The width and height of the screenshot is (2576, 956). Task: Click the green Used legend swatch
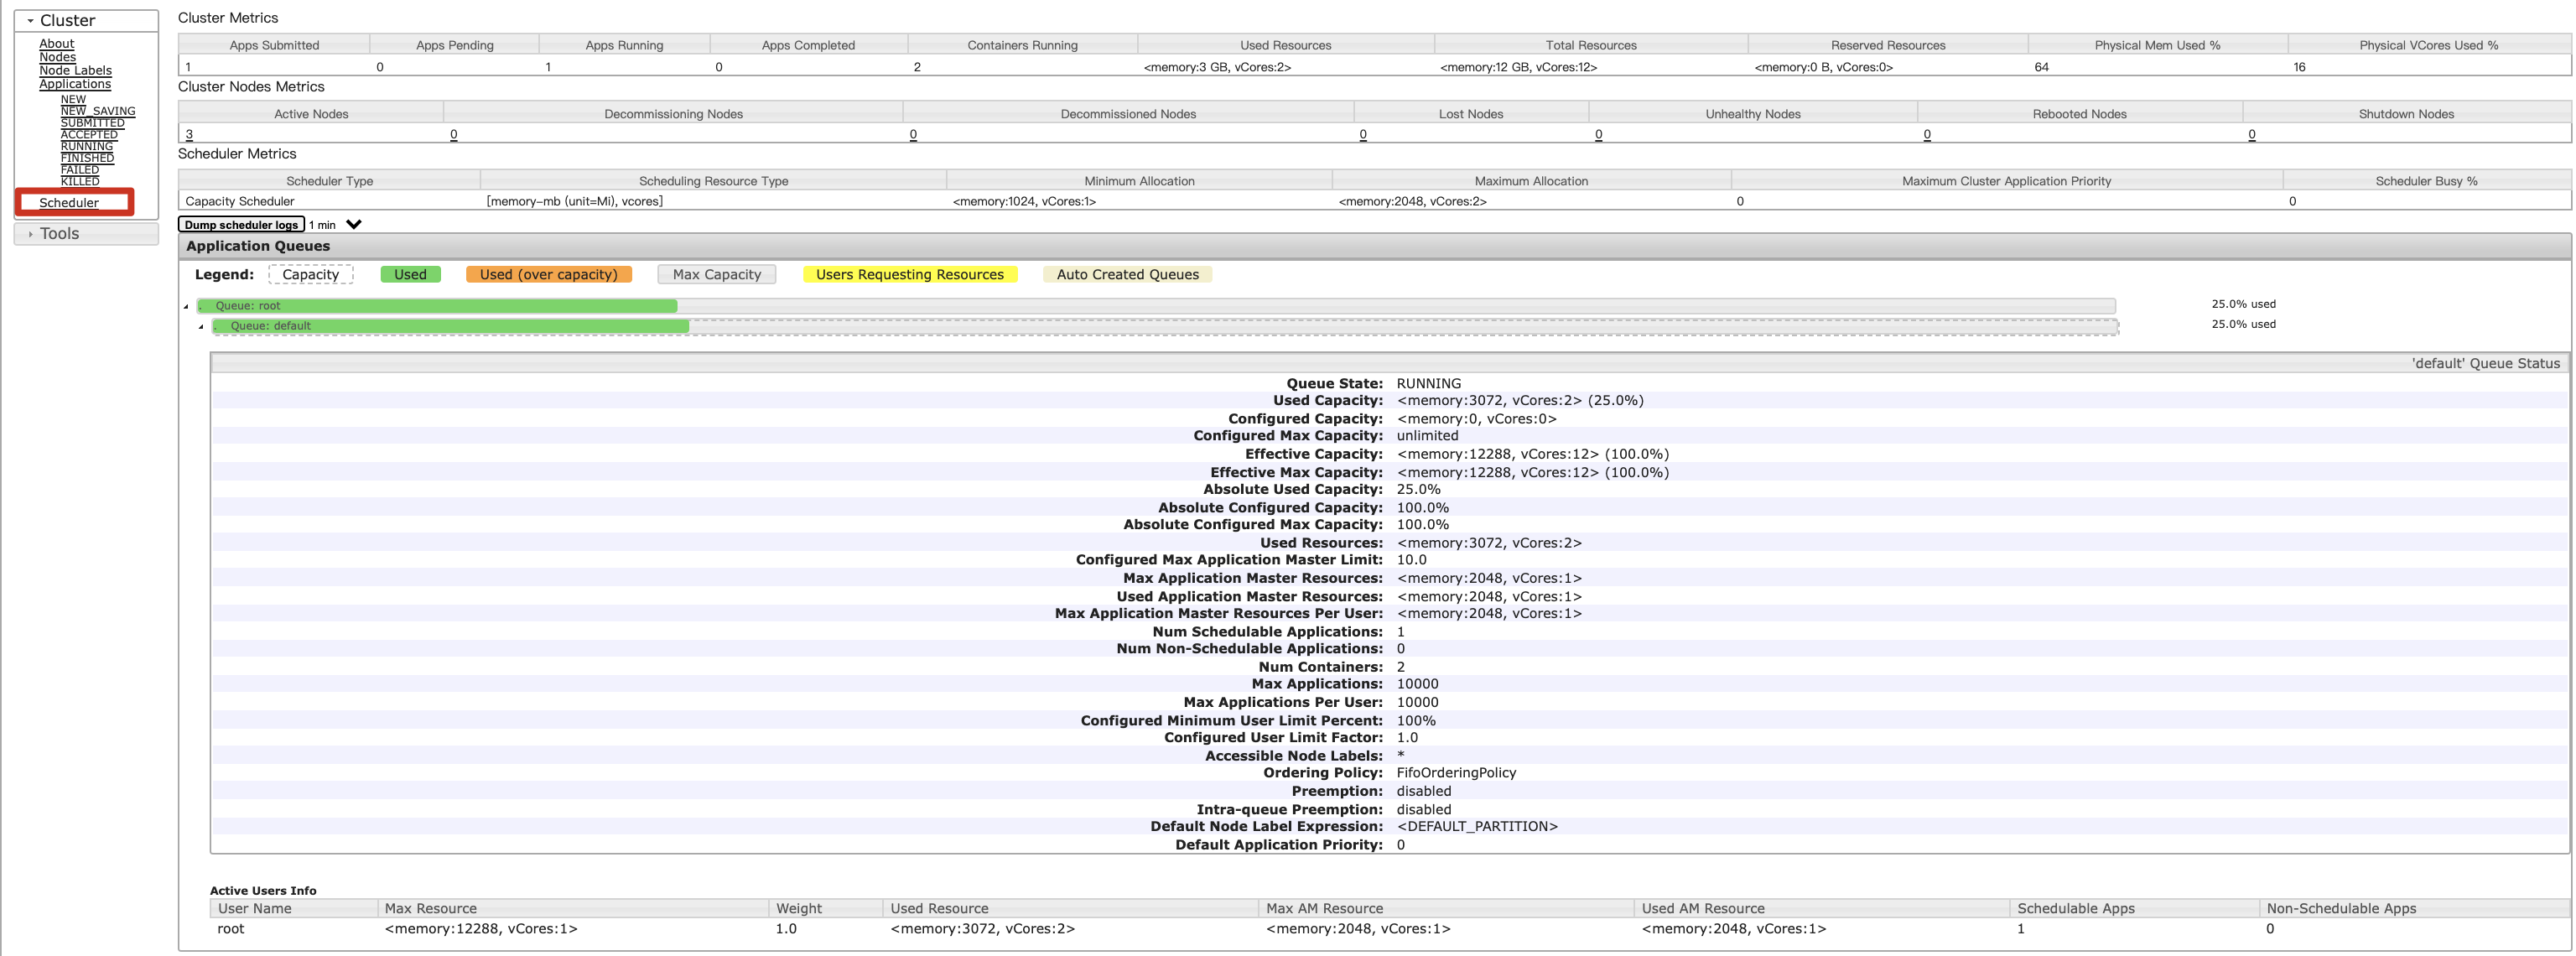(410, 275)
